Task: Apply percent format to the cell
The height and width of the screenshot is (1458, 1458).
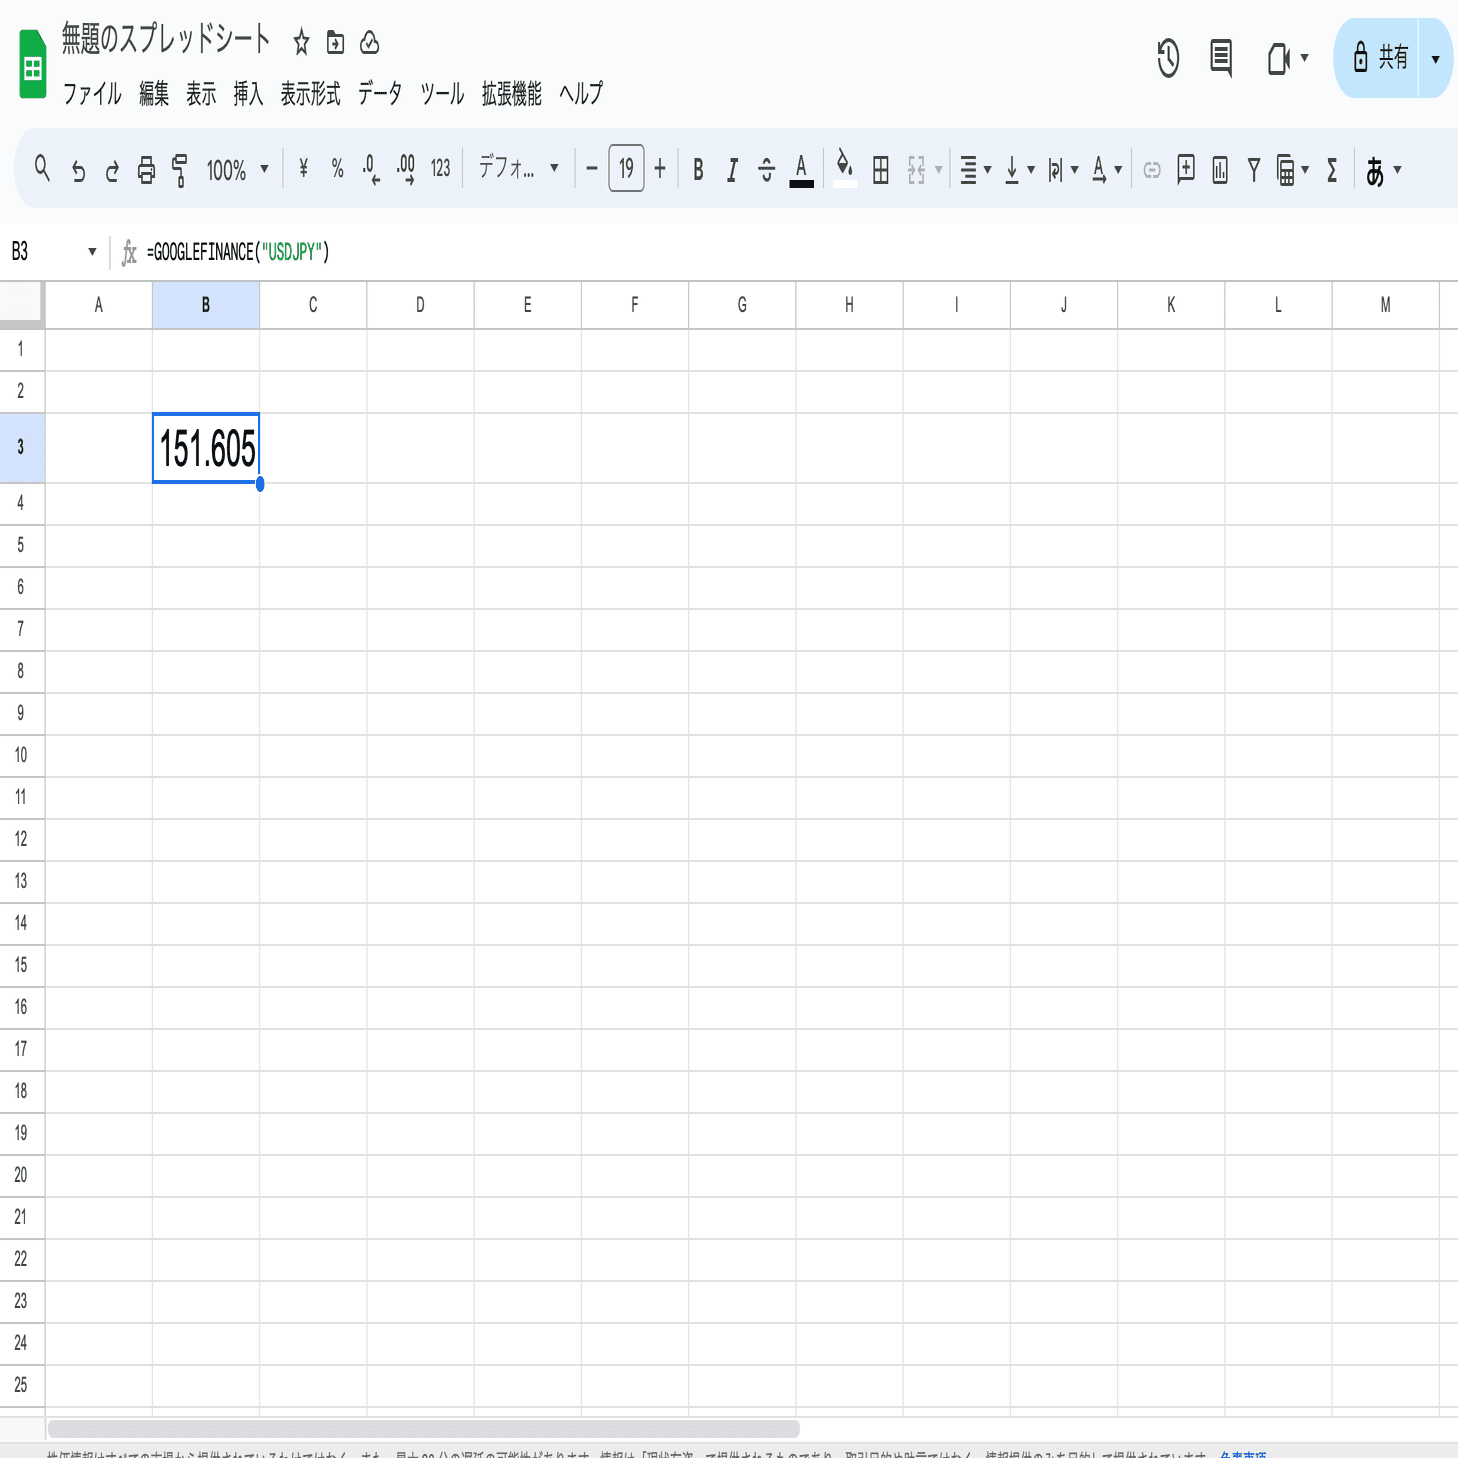Action: pyautogui.click(x=339, y=170)
